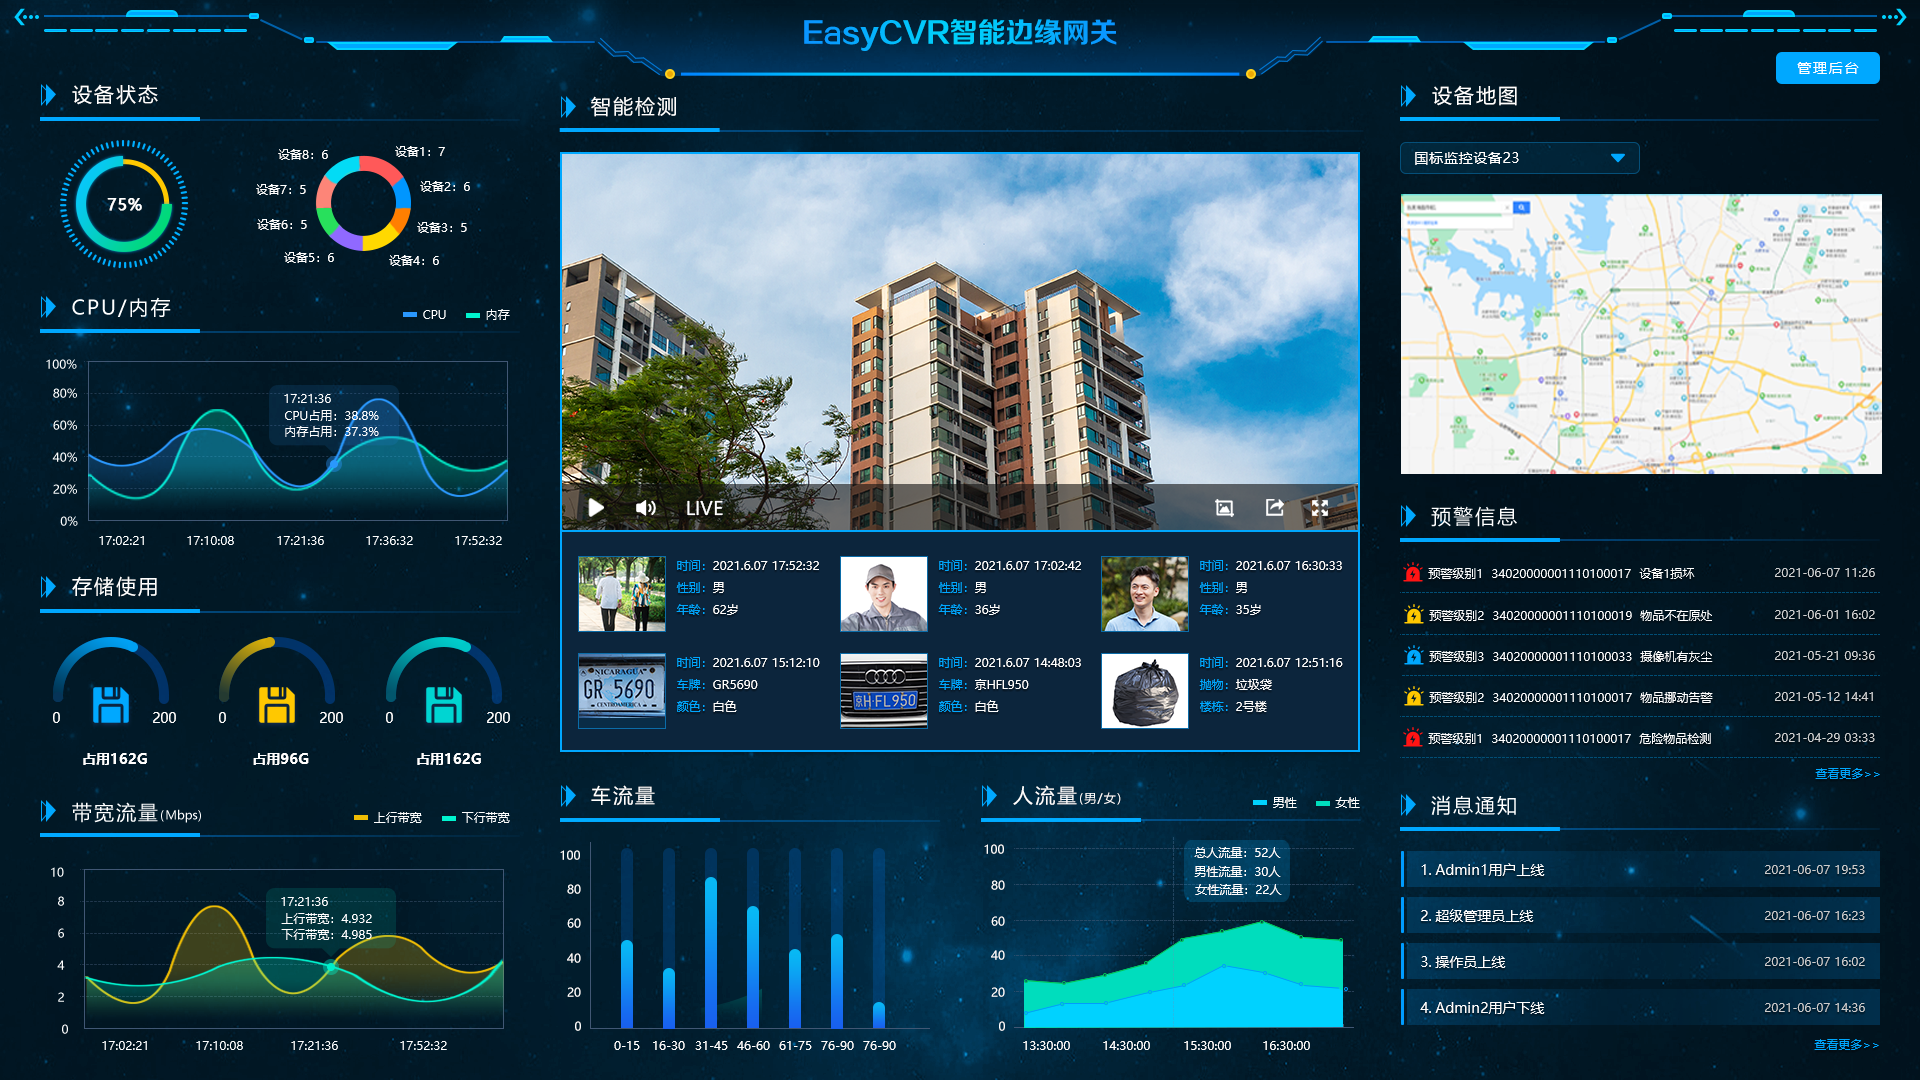Image resolution: width=1920 pixels, height=1080 pixels.
Task: Click red alarm icon for 危险物品检测
Action: pyautogui.click(x=1412, y=738)
